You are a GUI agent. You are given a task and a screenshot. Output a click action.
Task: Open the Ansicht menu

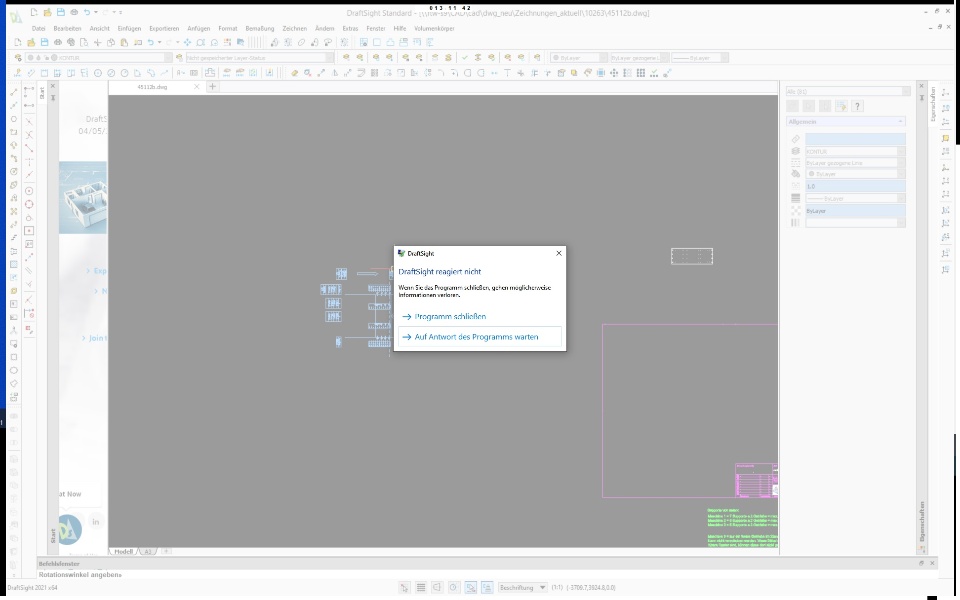click(x=99, y=28)
